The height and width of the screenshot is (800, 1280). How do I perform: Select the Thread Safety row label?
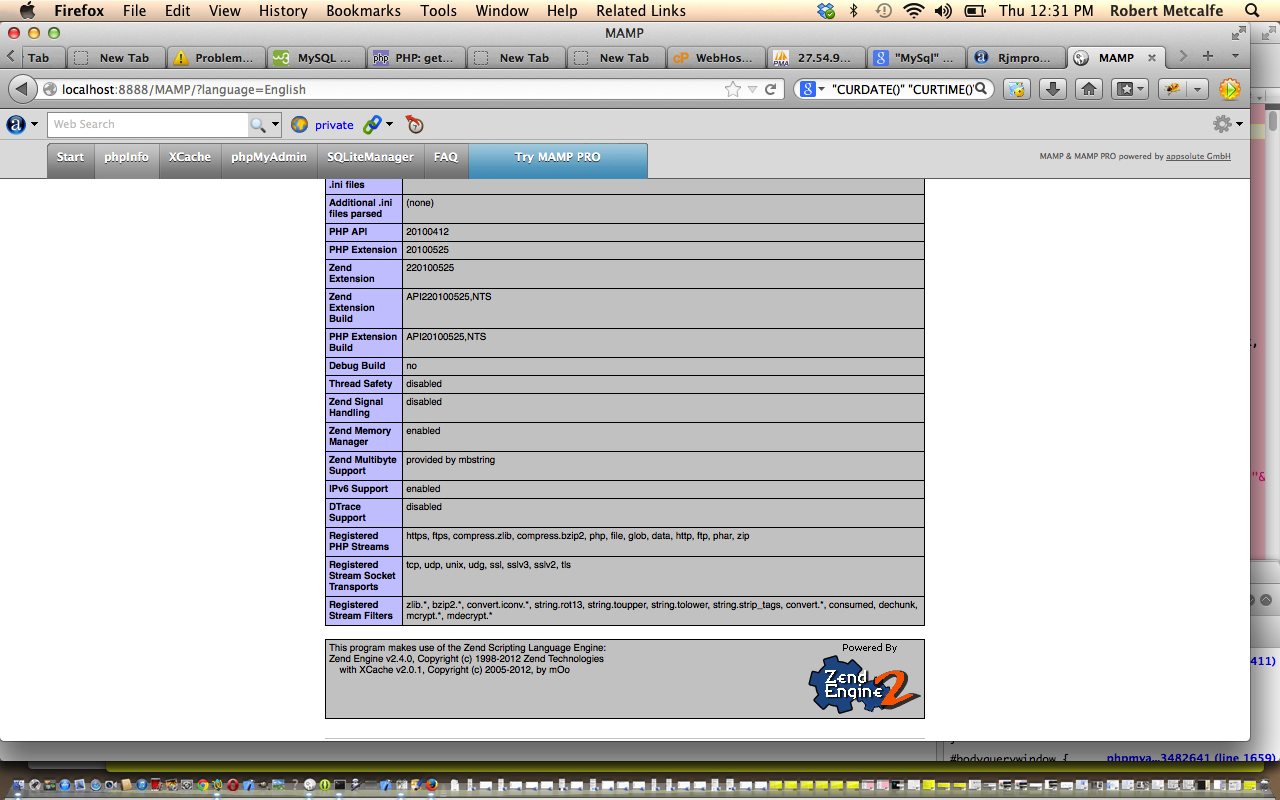coord(361,384)
